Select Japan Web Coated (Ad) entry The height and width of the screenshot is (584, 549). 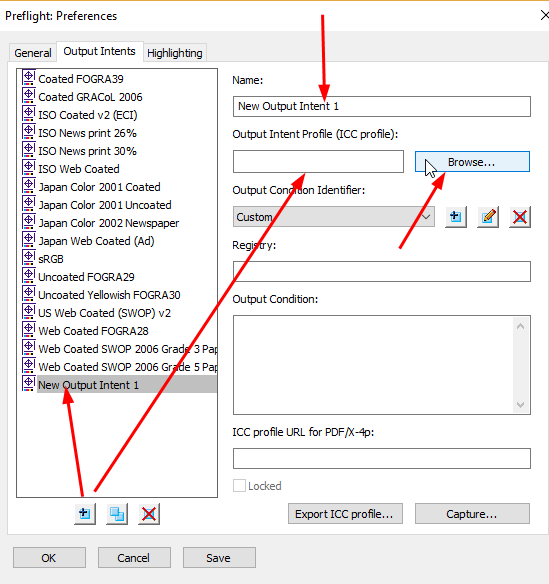96,241
